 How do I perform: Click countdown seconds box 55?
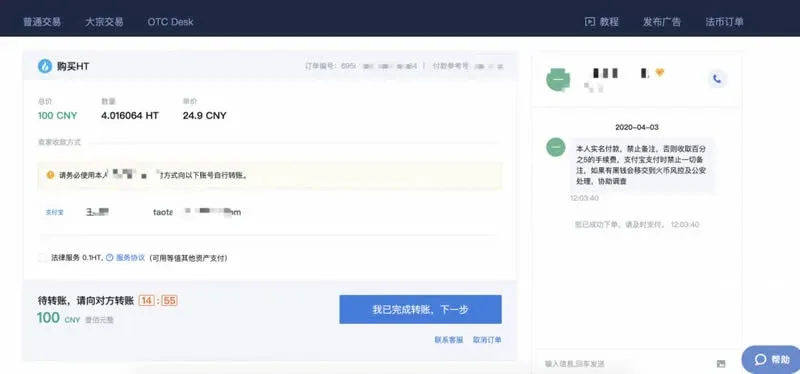(169, 301)
